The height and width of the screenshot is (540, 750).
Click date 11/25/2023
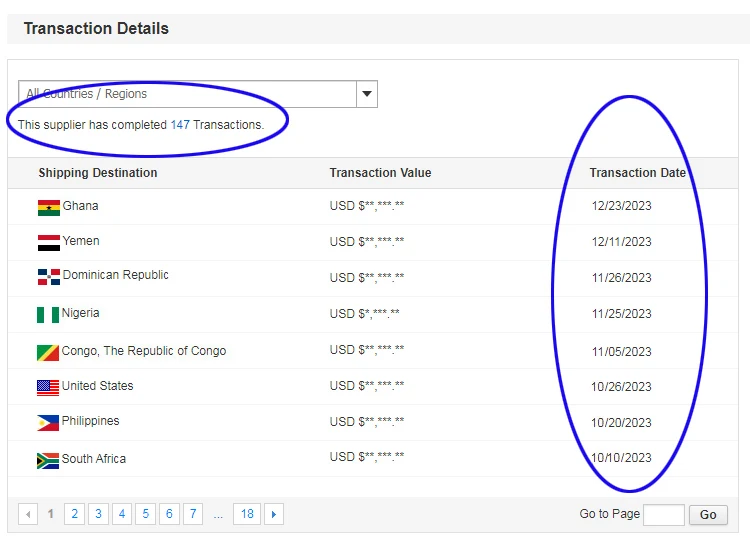point(621,314)
